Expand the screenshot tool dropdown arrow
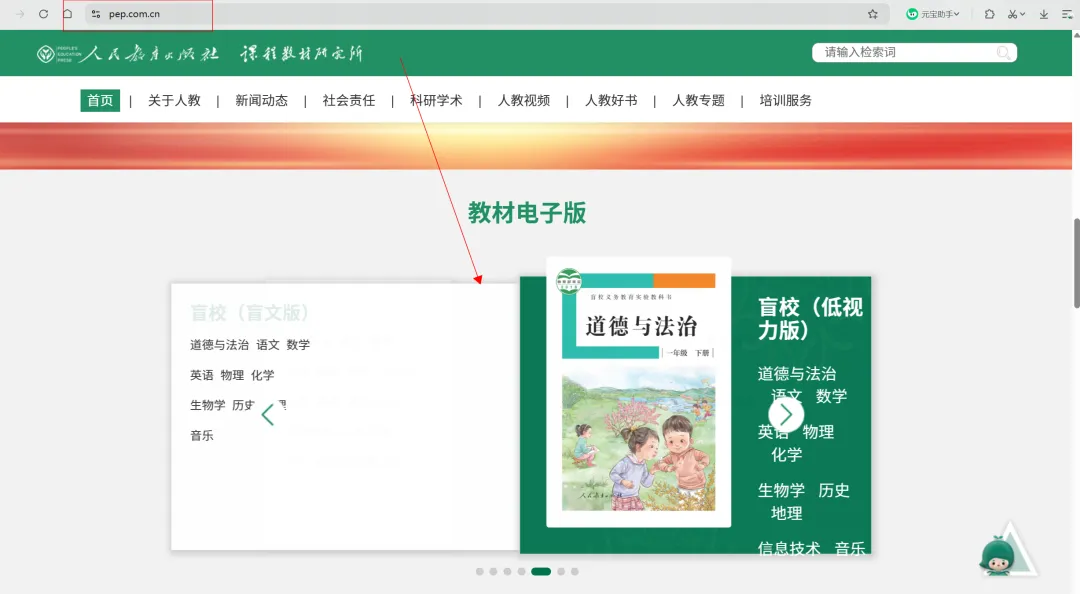Screen dimensions: 1080x594 [x=1023, y=14]
